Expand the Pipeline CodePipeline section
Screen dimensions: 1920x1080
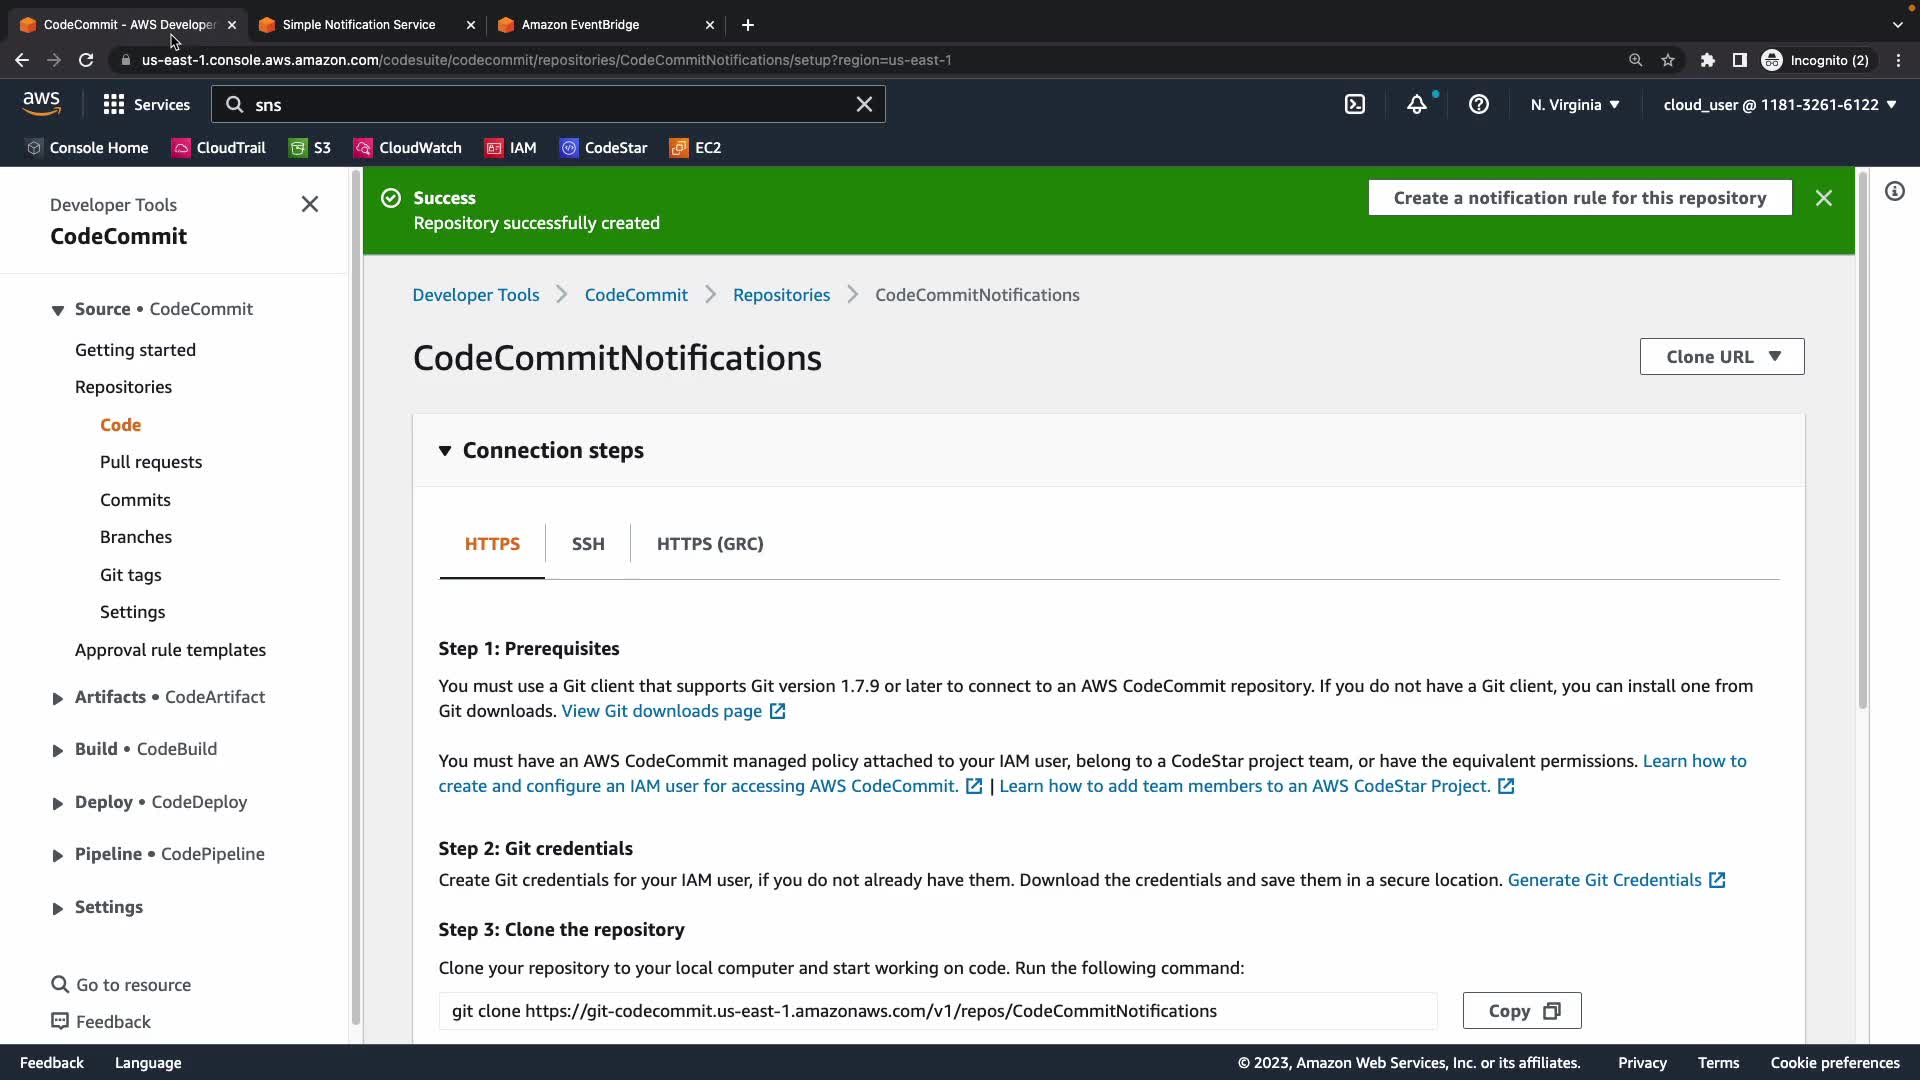57,855
